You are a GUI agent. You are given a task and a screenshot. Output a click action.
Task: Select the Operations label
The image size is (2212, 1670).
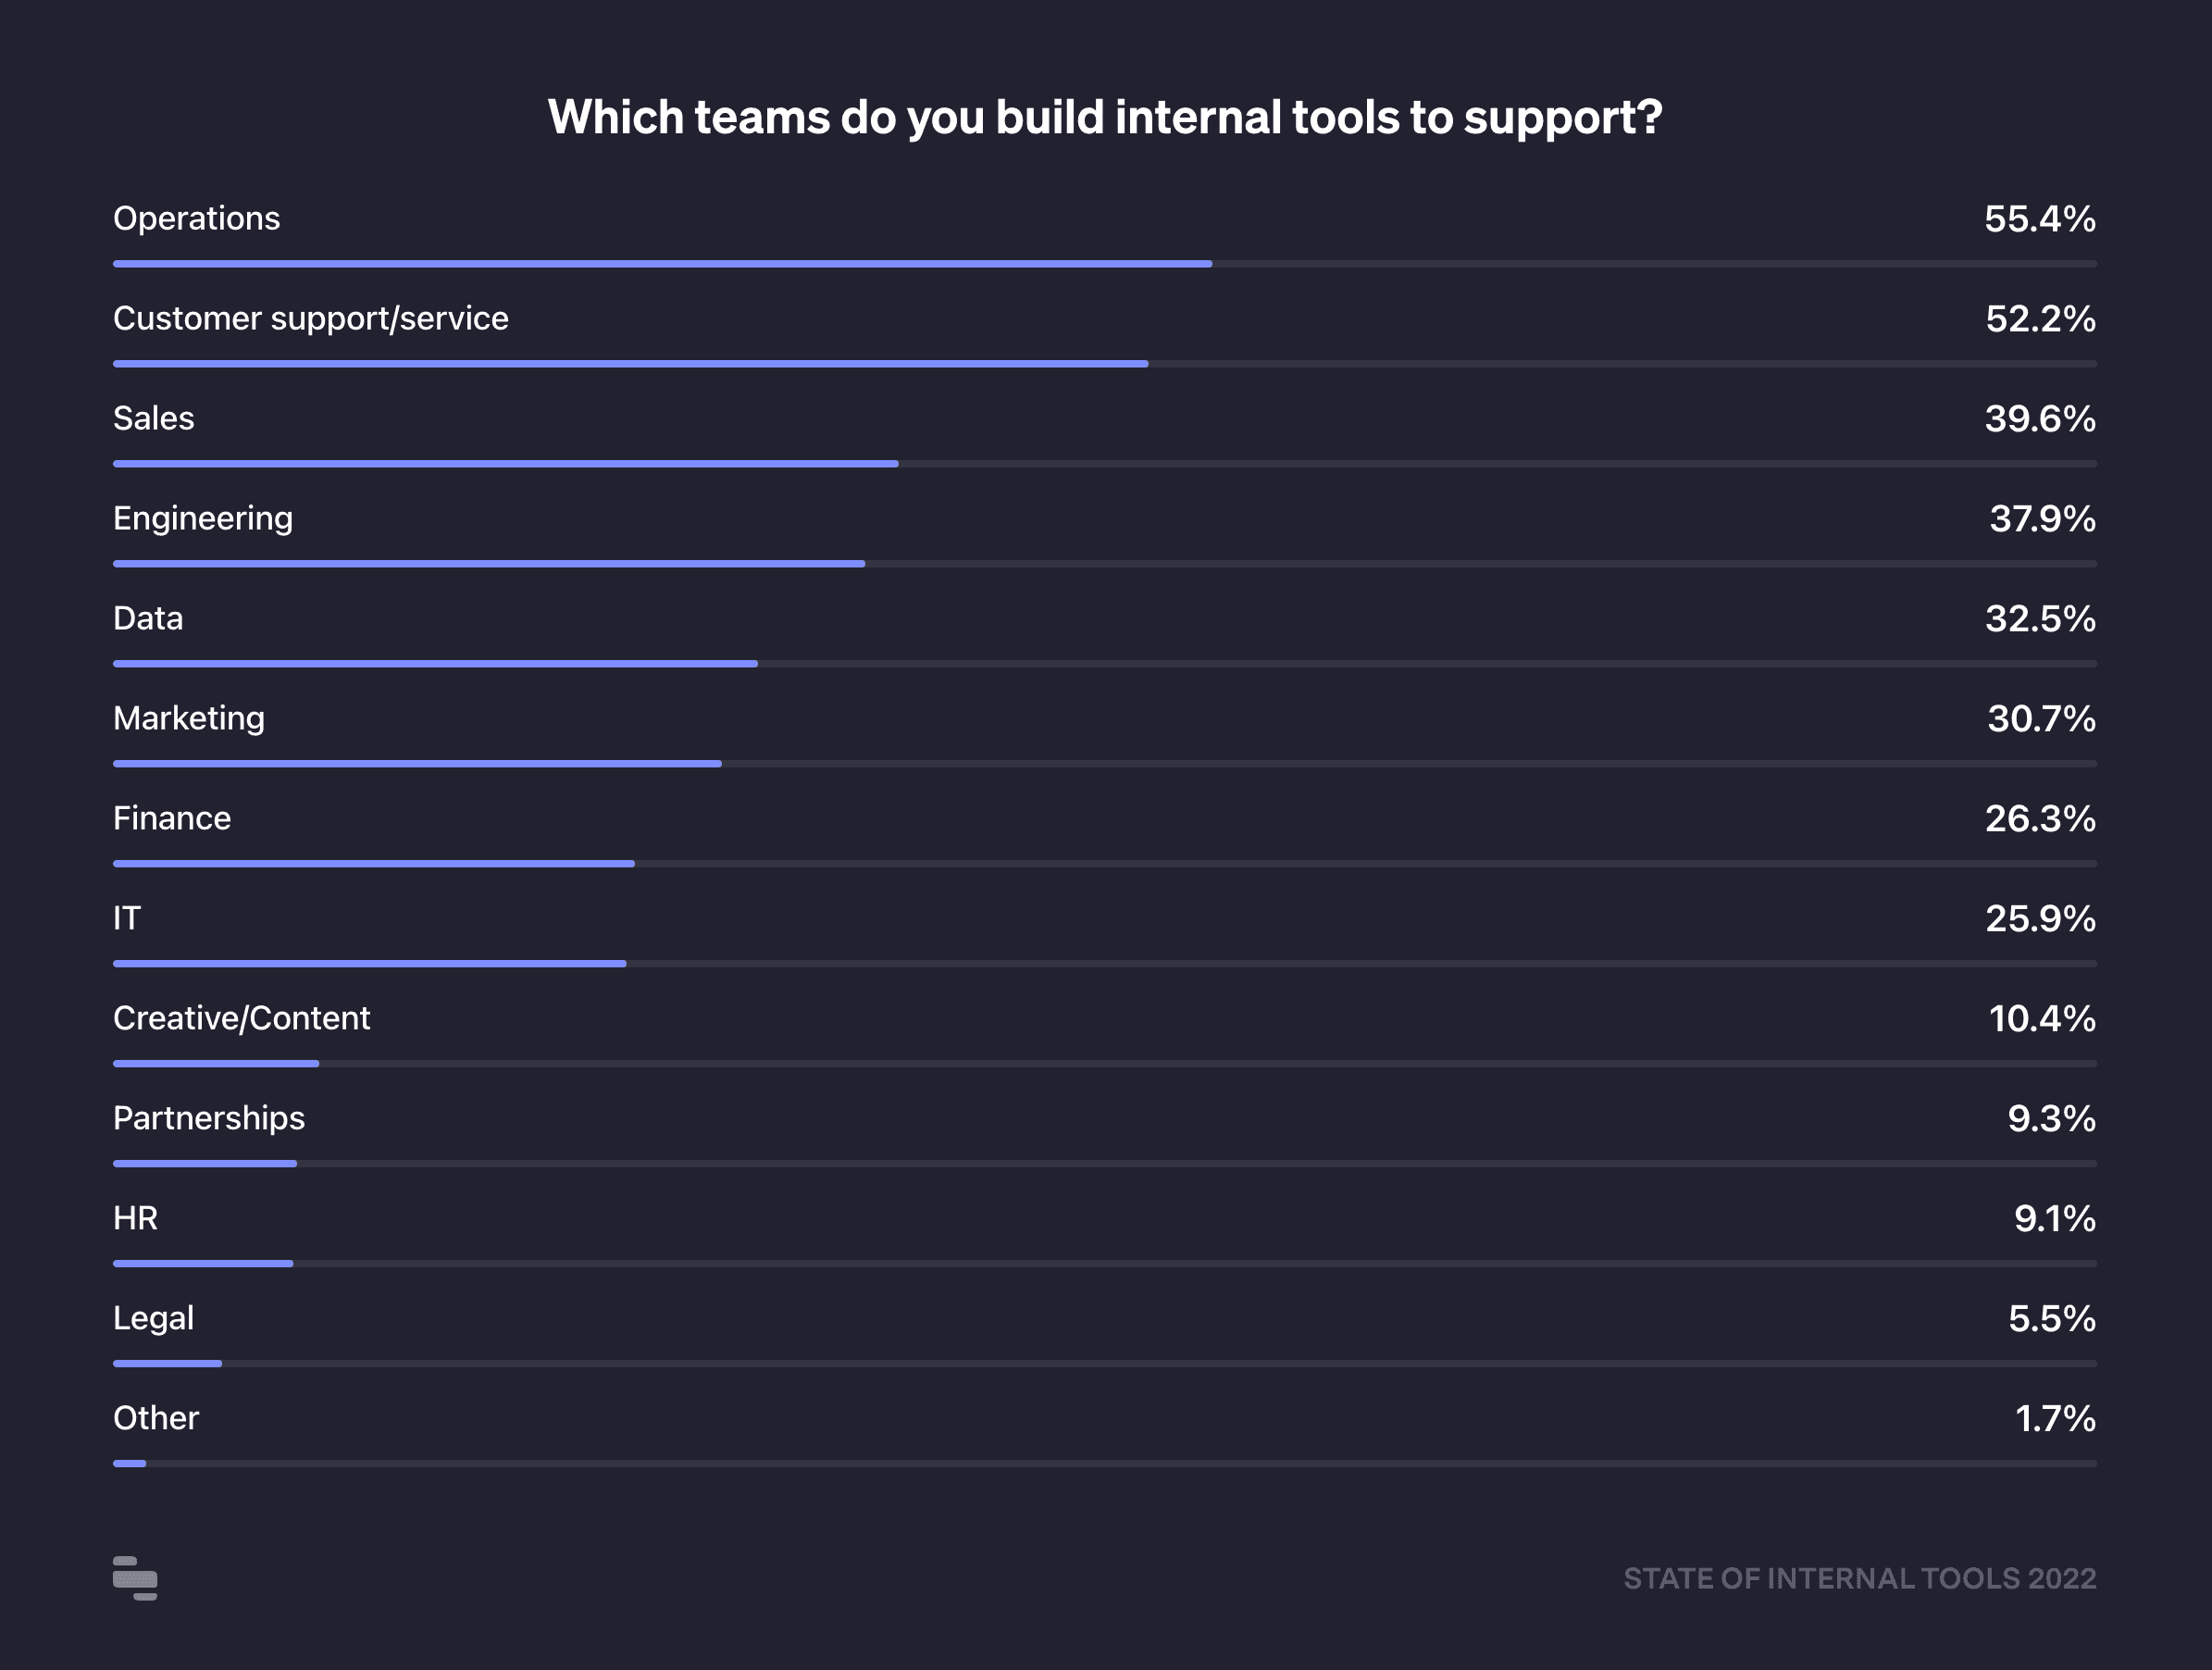pyautogui.click(x=196, y=218)
